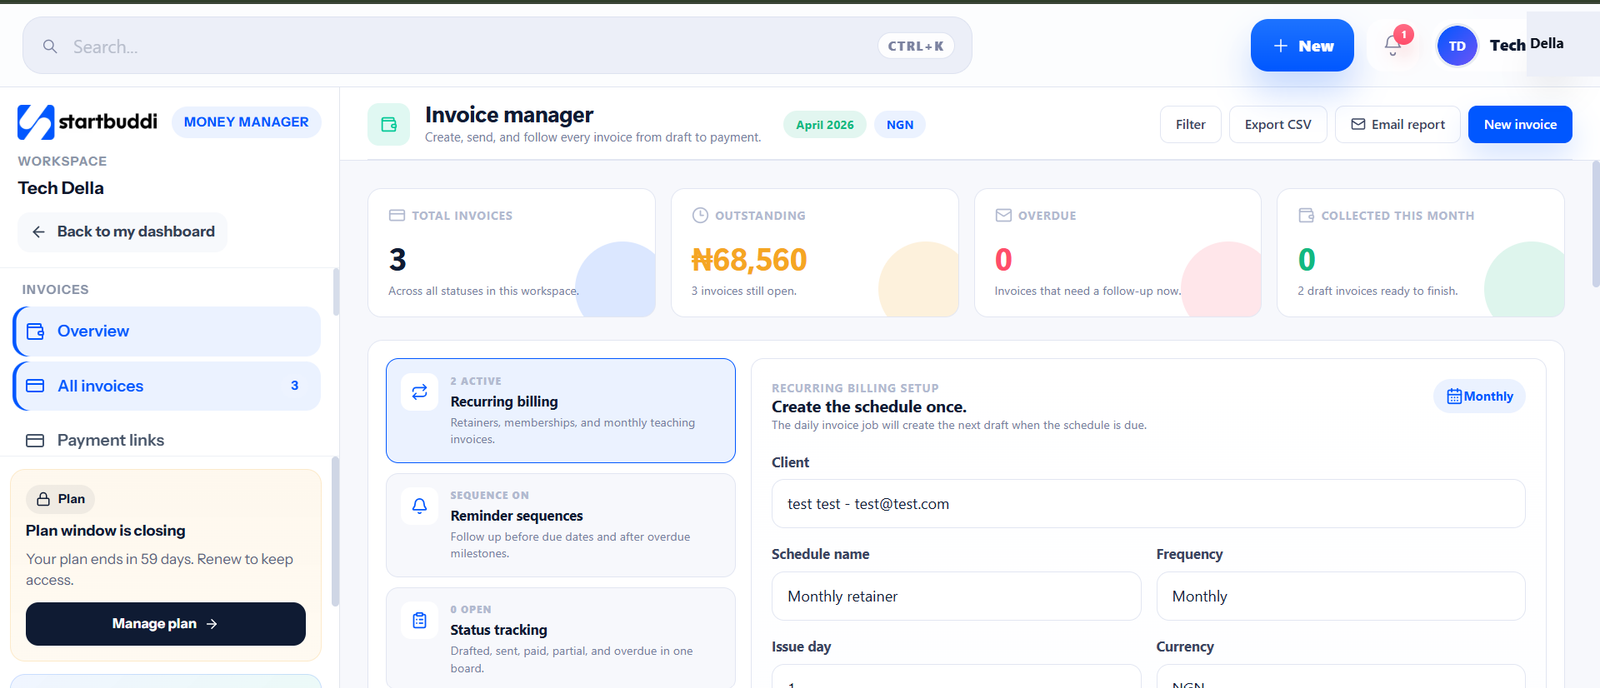
Task: Click the Total Invoices card icon
Action: pos(397,215)
